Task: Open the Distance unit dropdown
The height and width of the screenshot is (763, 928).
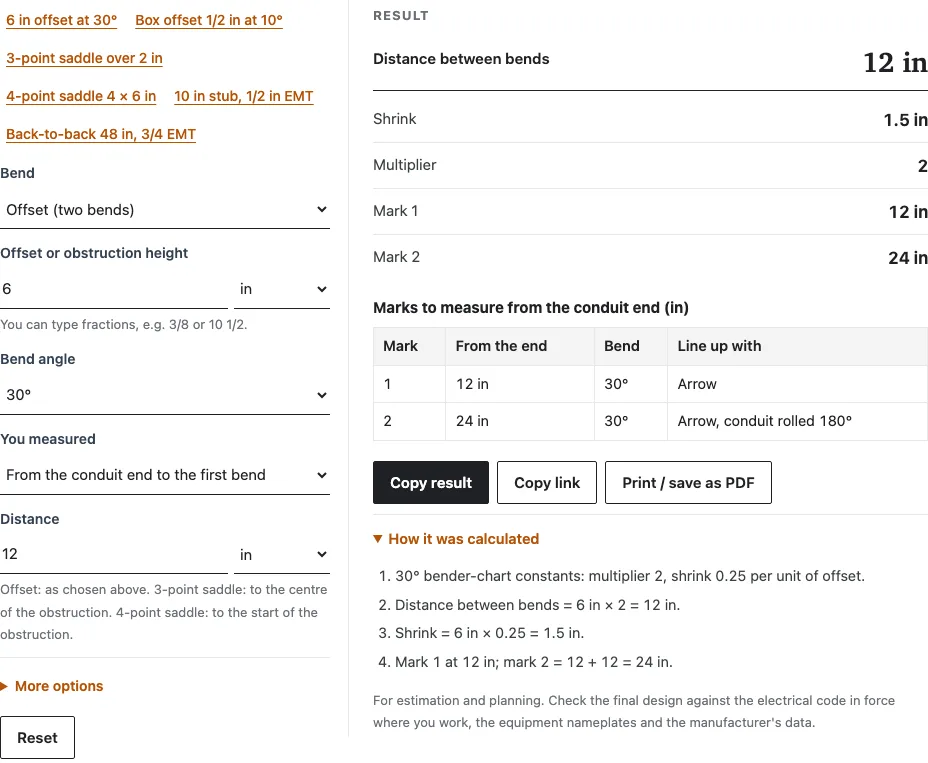Action: [x=282, y=555]
